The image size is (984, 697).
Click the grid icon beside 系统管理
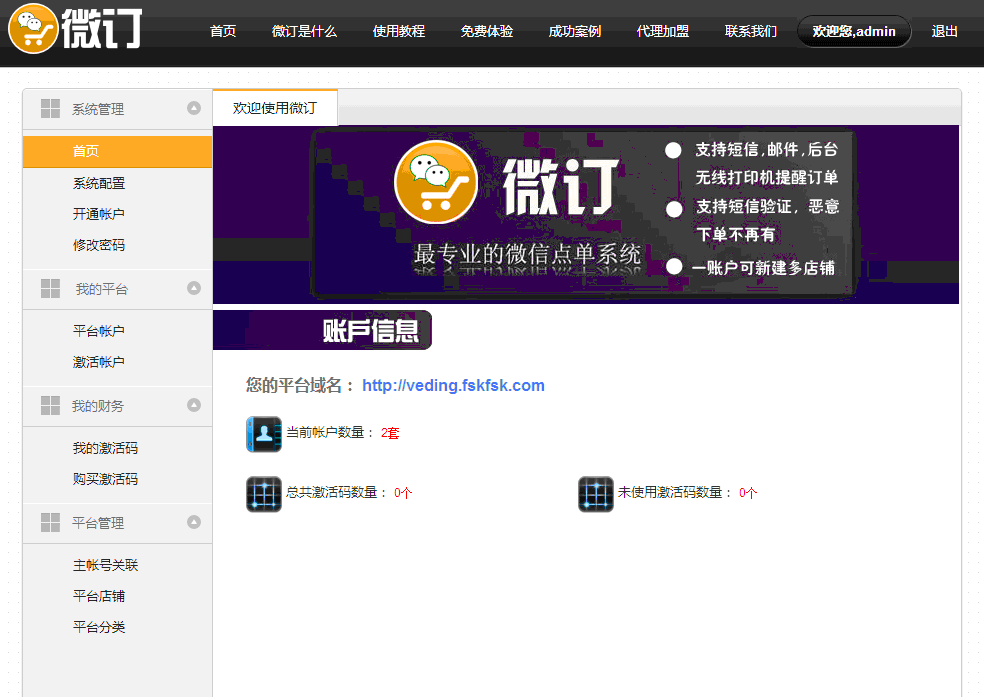(x=50, y=109)
